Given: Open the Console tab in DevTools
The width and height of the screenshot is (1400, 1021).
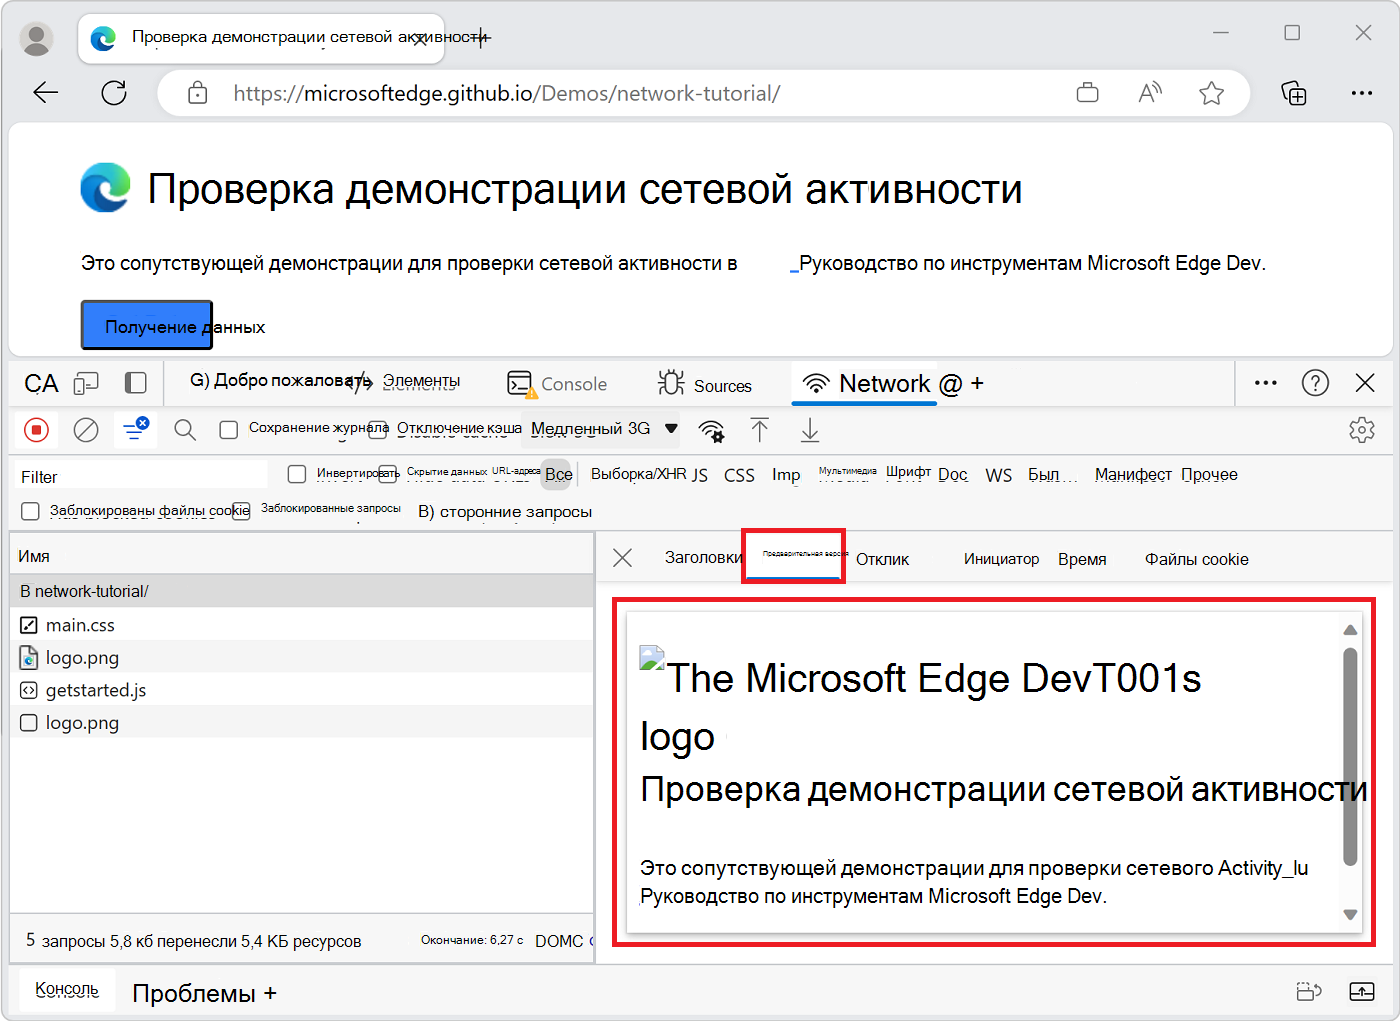Looking at the screenshot, I should click(x=558, y=384).
